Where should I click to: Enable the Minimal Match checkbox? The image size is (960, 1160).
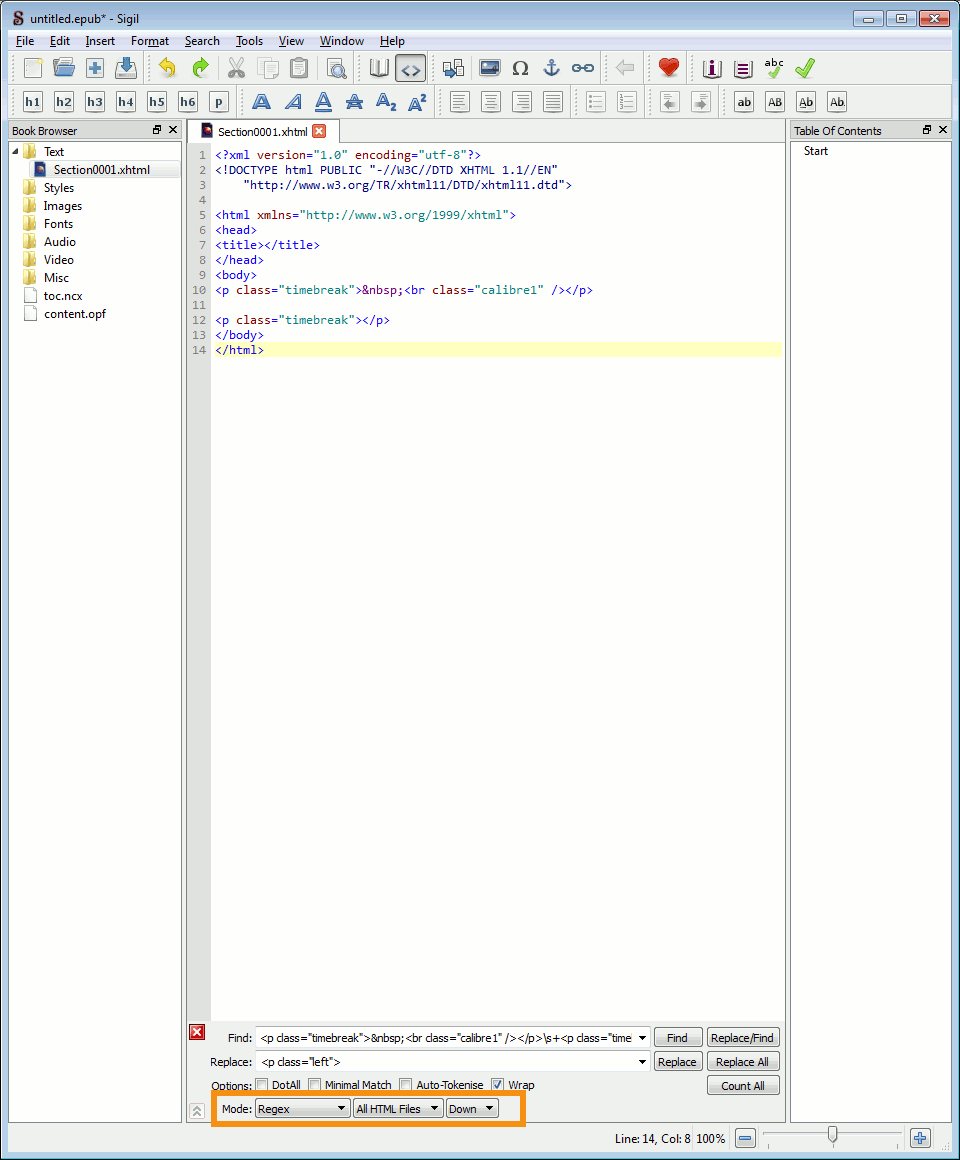click(314, 1085)
